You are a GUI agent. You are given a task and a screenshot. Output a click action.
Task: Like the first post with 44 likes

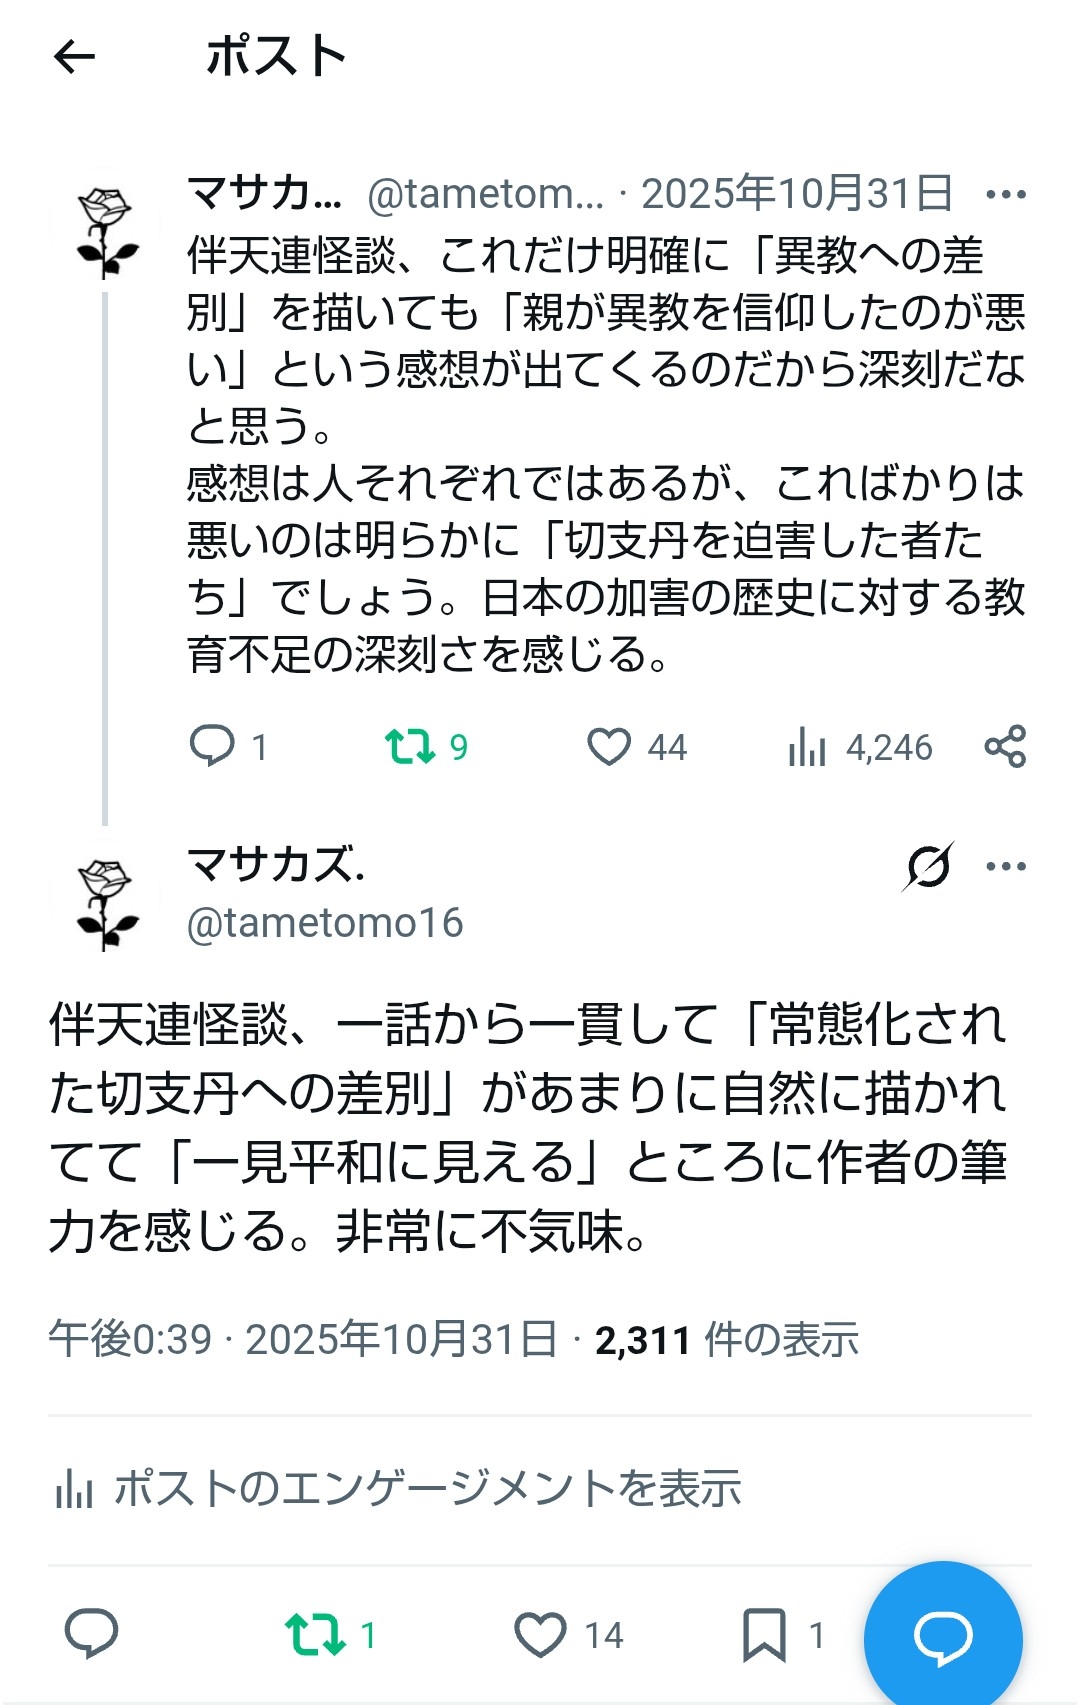[609, 746]
